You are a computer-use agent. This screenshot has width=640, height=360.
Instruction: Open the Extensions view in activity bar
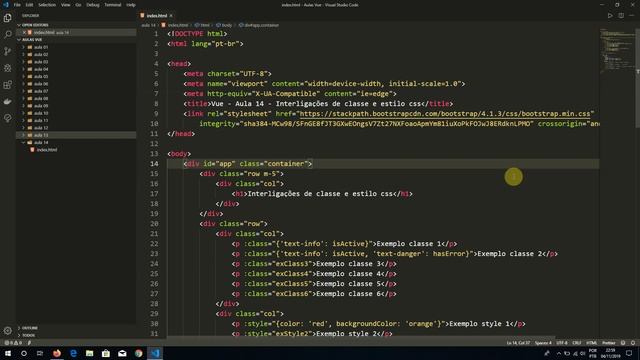(x=7, y=85)
